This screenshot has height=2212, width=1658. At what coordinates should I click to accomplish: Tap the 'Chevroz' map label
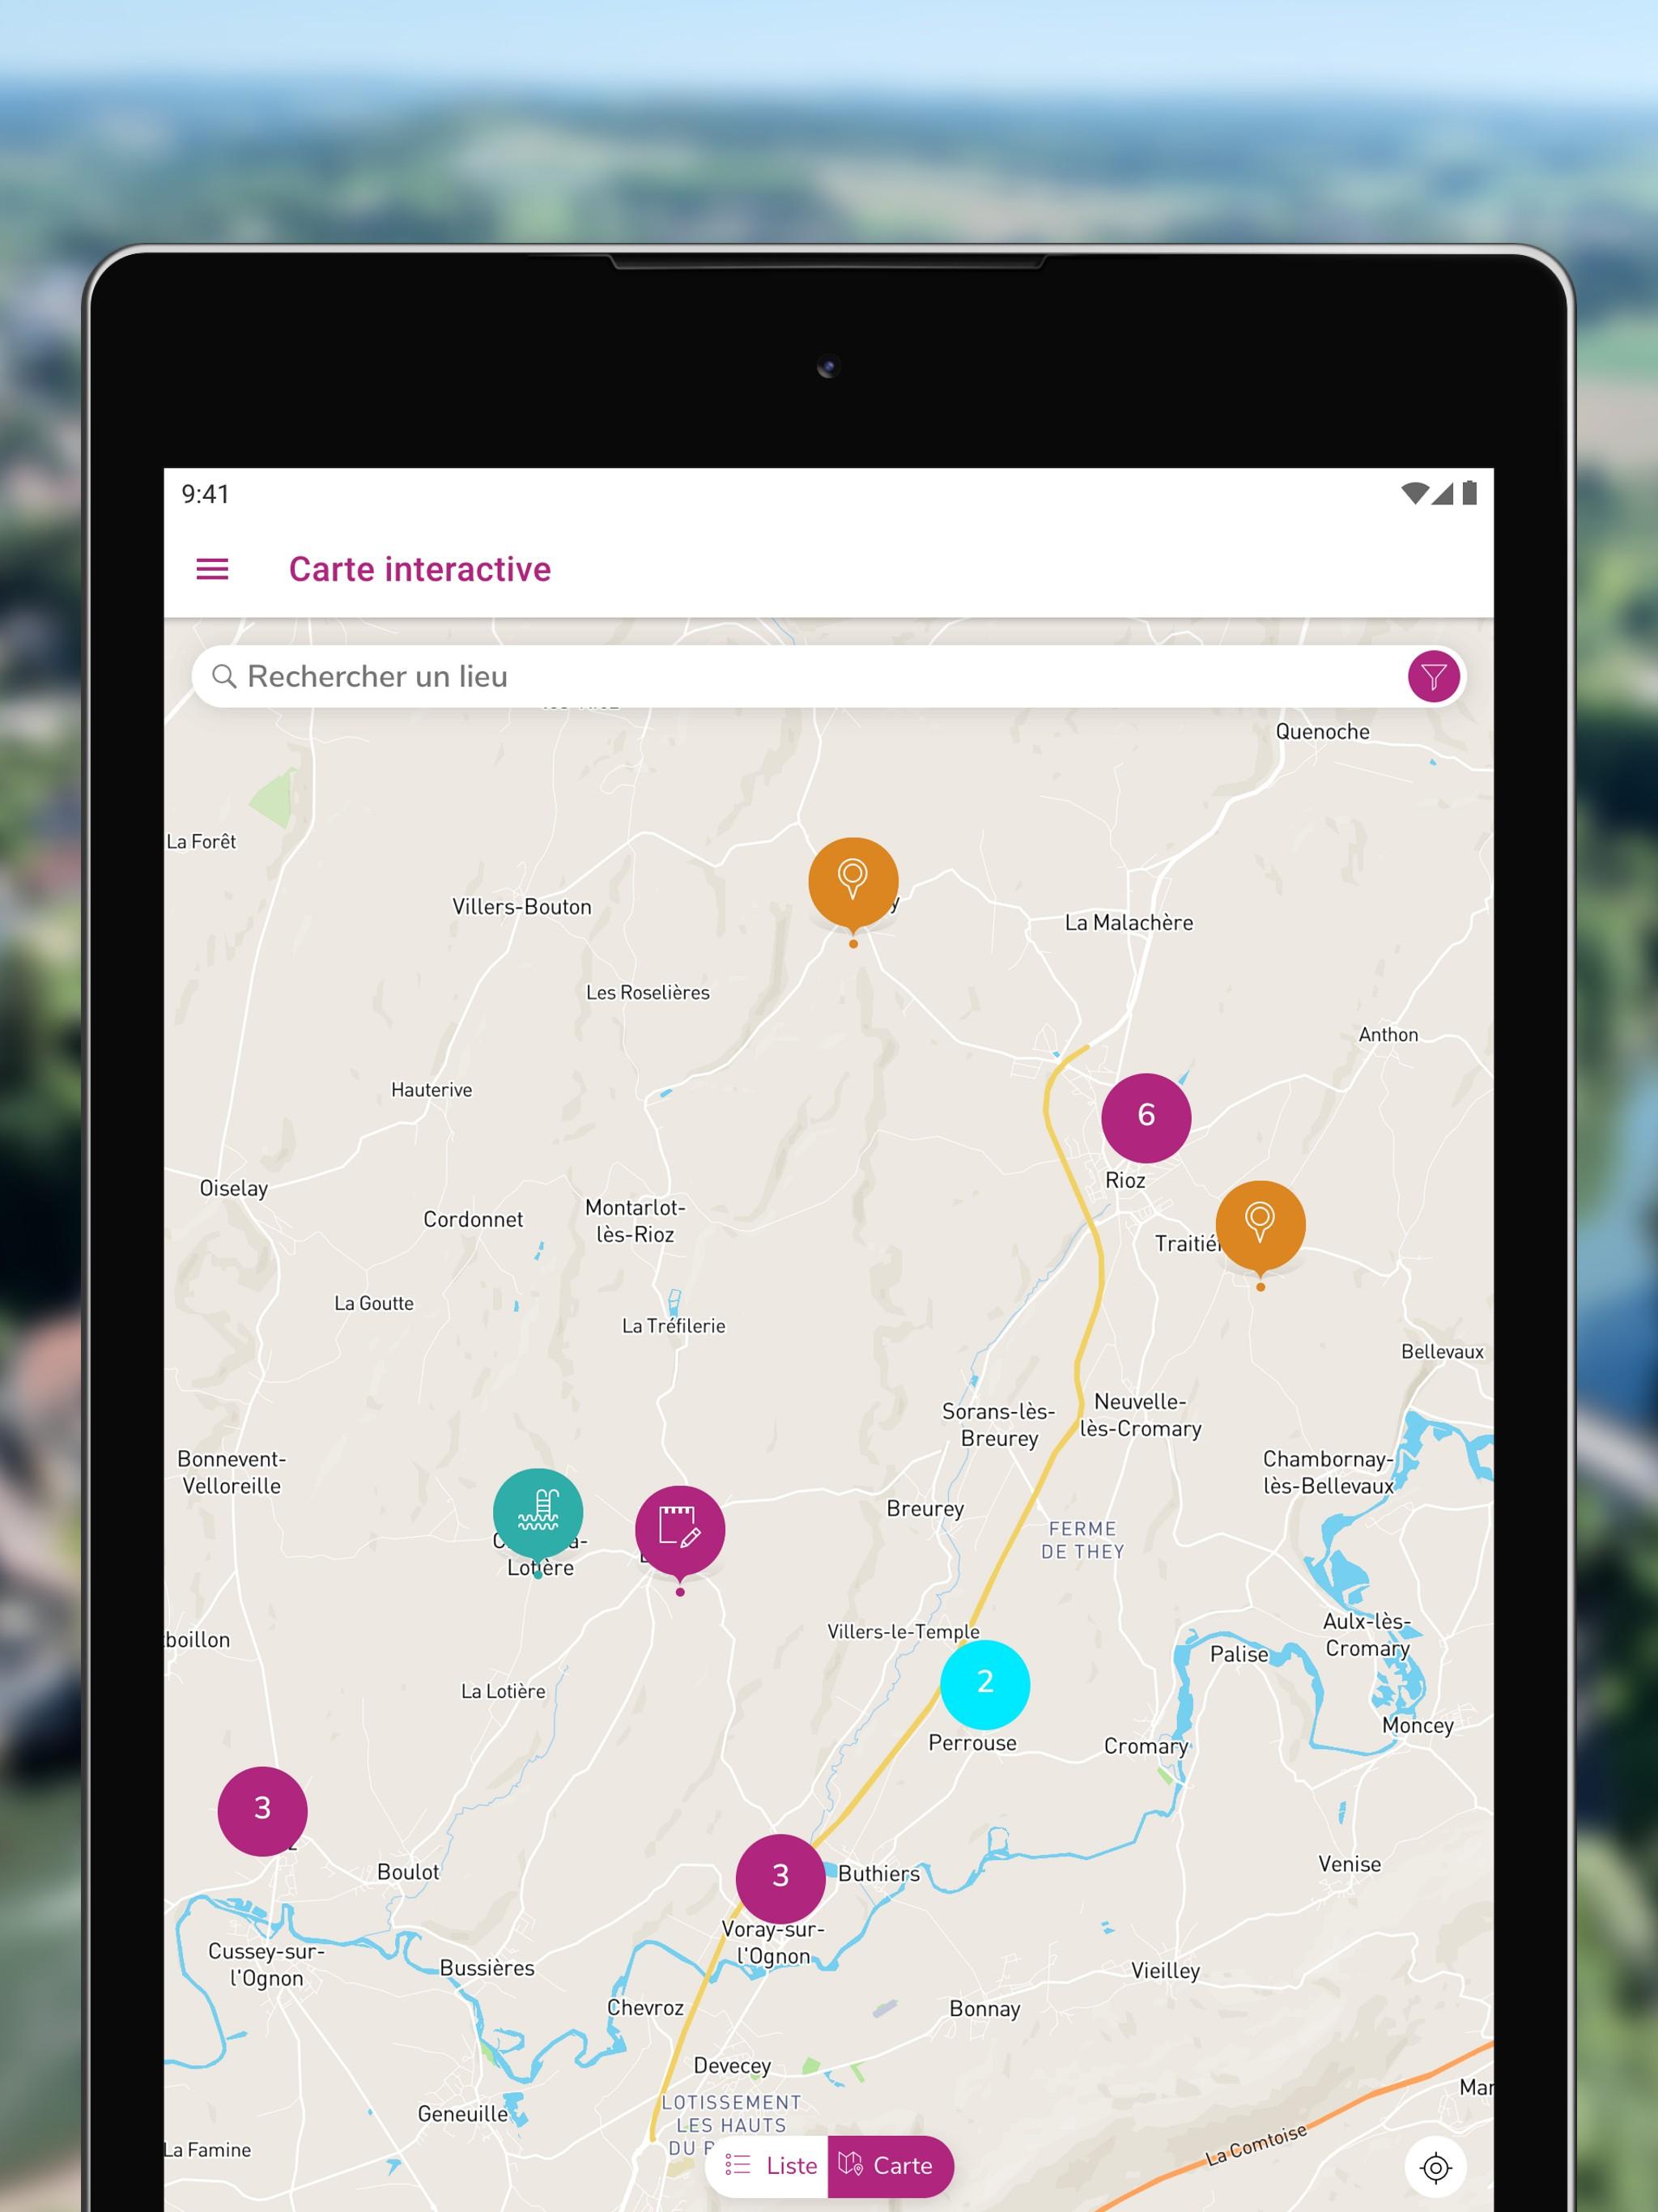coord(645,2008)
